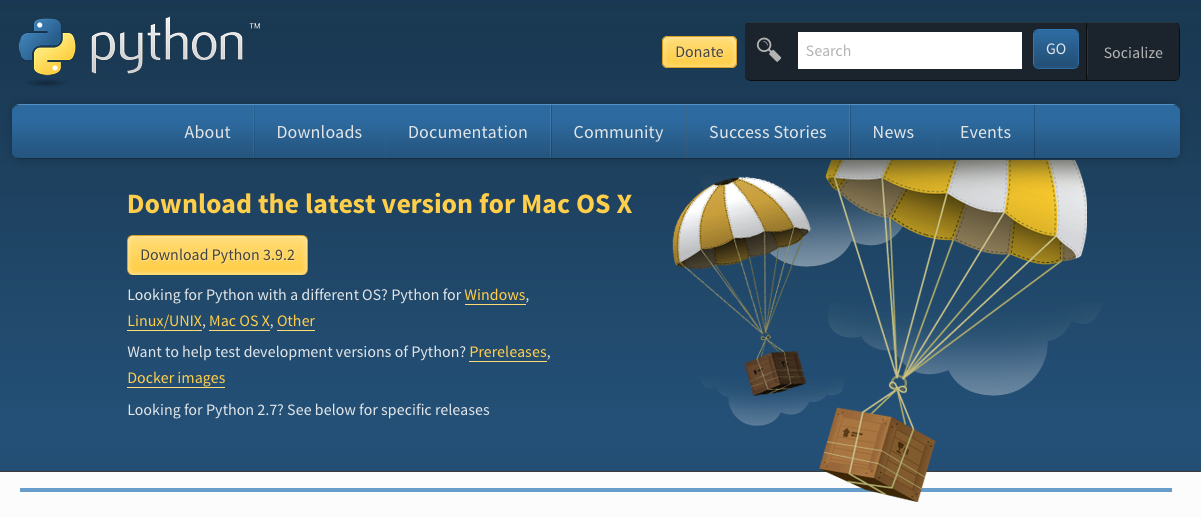The image size is (1201, 517).
Task: Click the magnifying glass search icon
Action: click(768, 50)
